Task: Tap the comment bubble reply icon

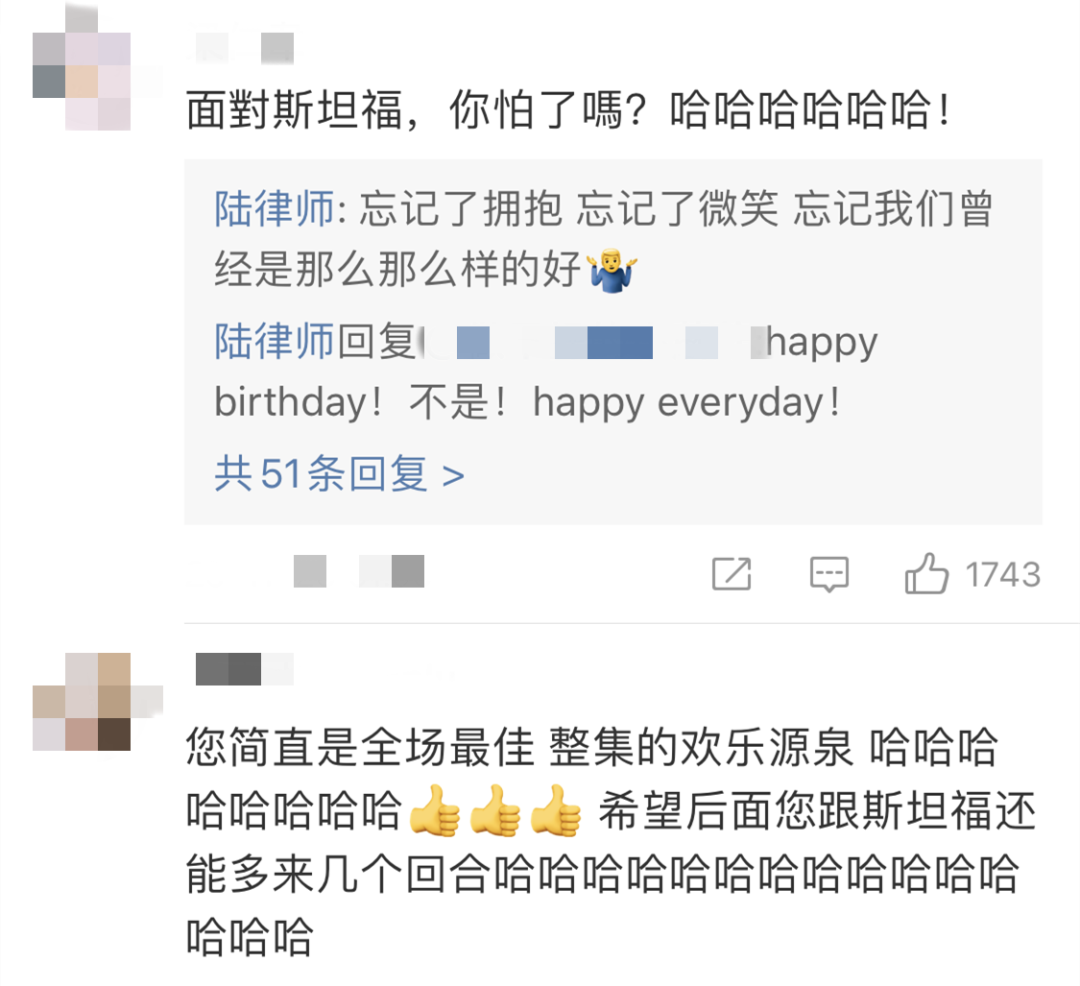Action: tap(829, 574)
